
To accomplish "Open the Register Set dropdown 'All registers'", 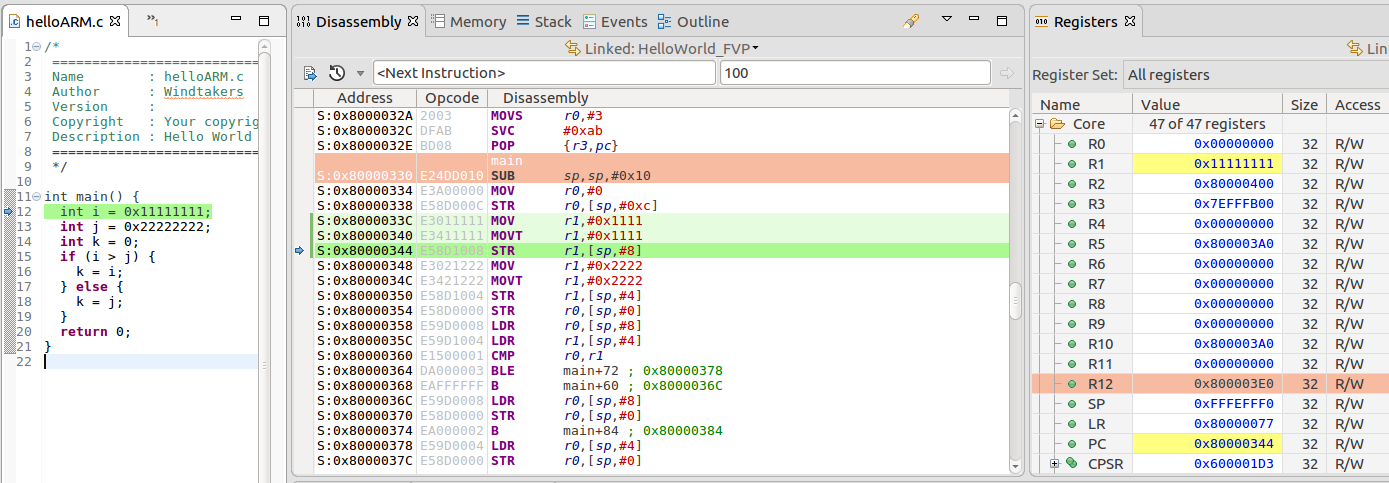I will point(1255,74).
